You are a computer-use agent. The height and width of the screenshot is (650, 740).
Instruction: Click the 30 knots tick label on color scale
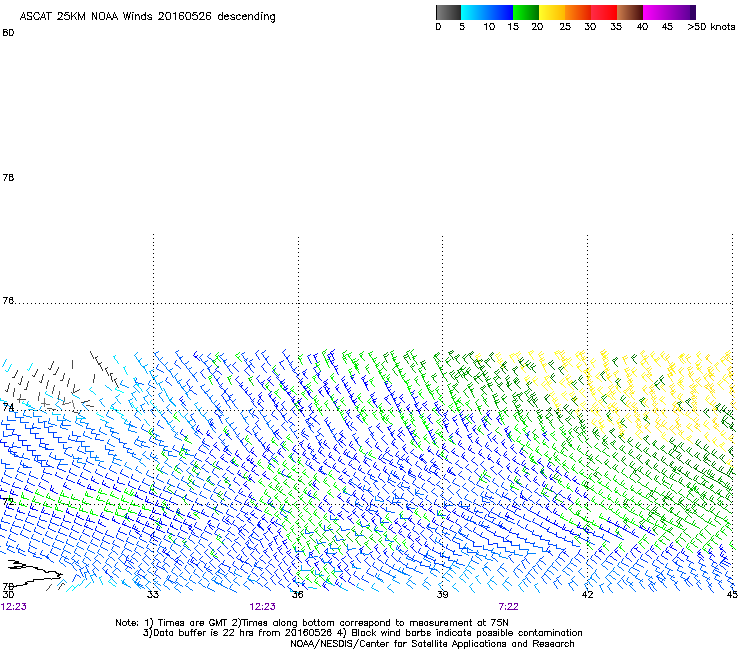click(590, 27)
